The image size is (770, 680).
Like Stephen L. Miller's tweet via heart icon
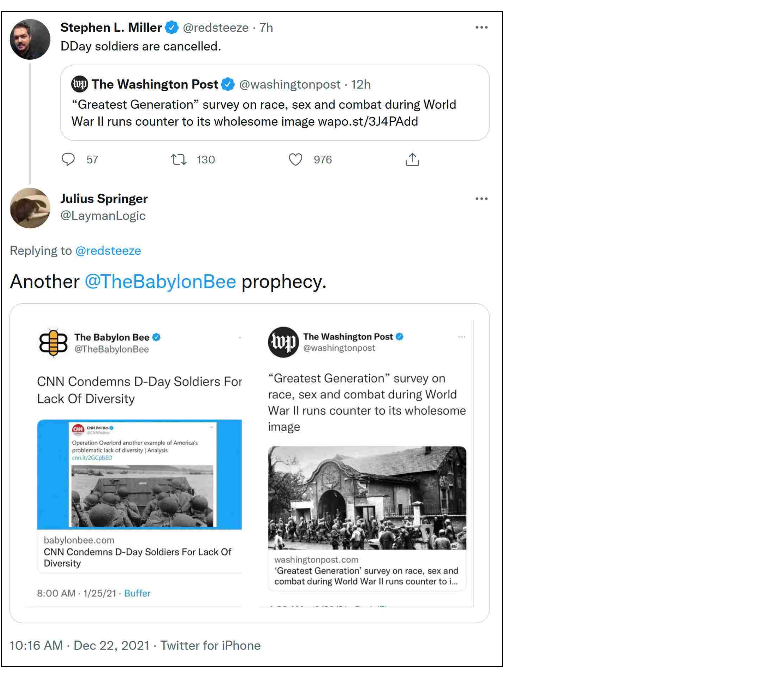[x=295, y=160]
